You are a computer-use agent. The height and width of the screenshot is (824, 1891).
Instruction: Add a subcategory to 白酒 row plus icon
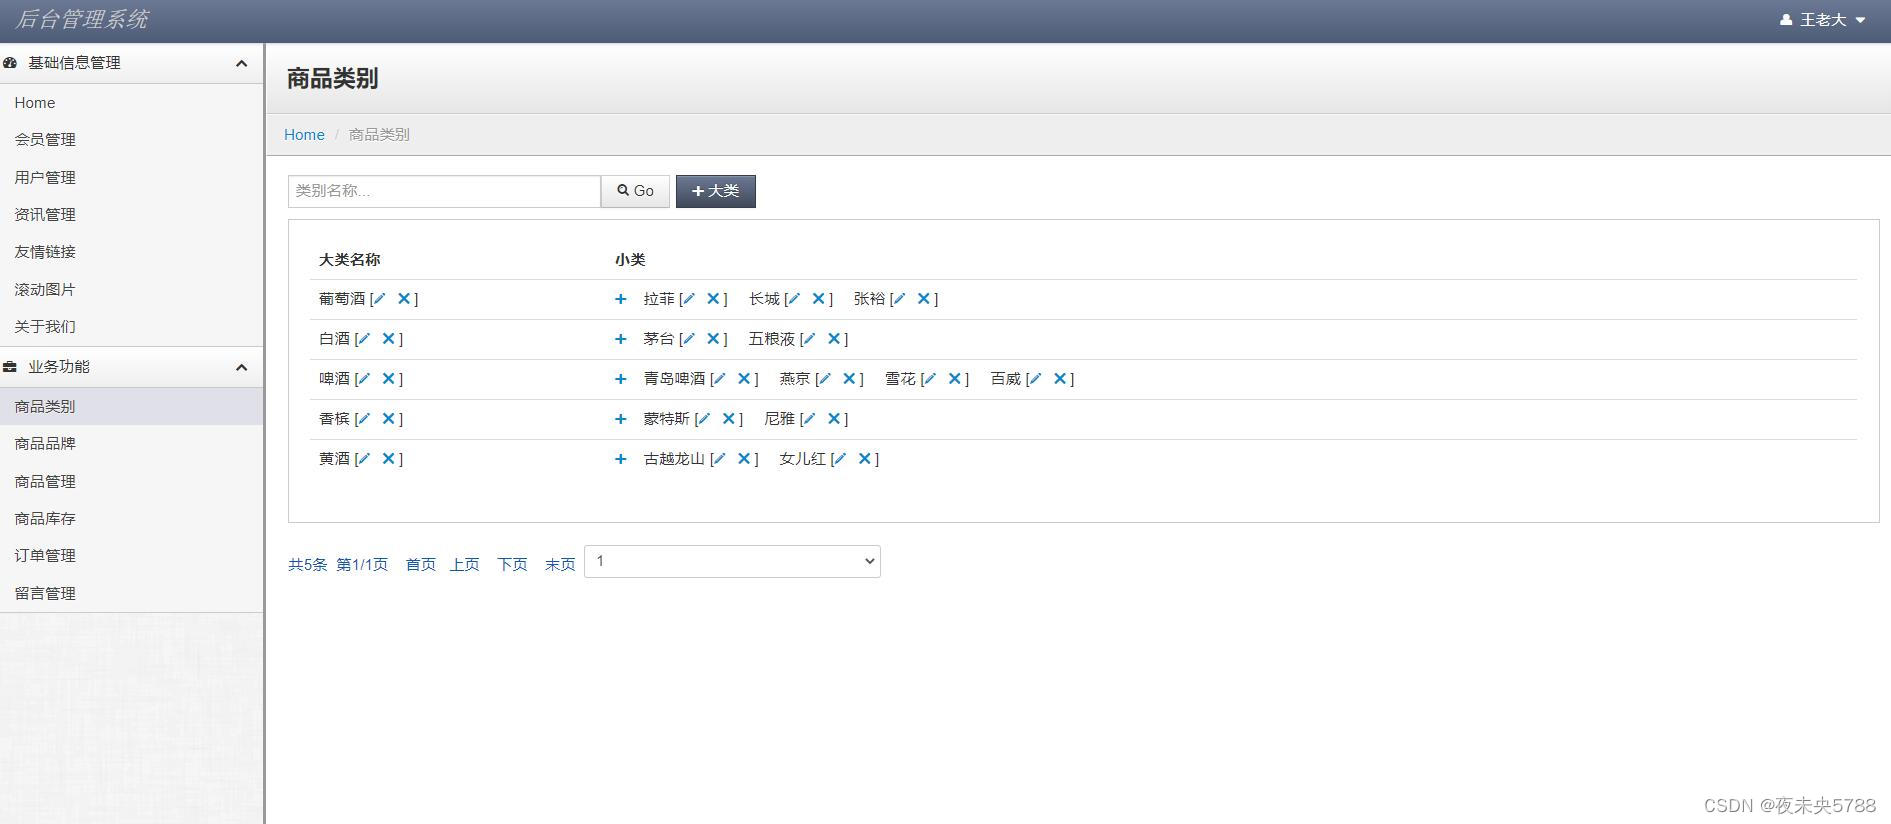(x=620, y=339)
